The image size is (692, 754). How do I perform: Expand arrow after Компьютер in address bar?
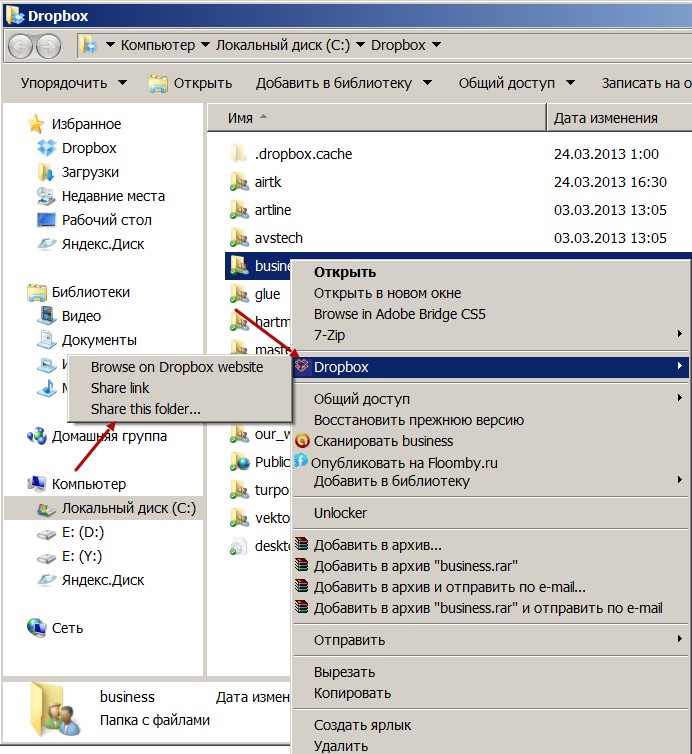point(205,45)
